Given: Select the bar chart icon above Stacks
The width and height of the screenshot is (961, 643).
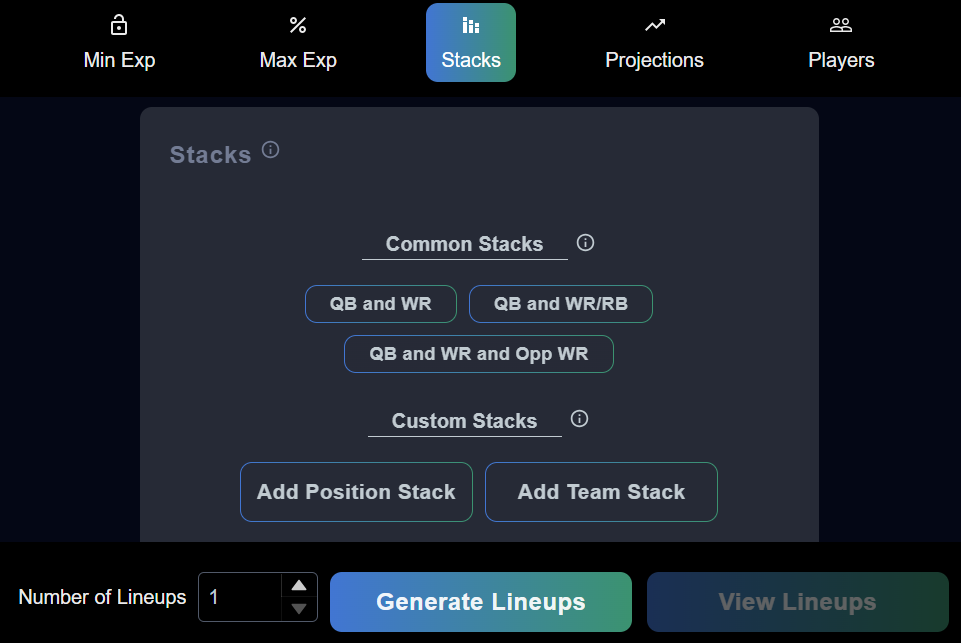Looking at the screenshot, I should pos(470,24).
